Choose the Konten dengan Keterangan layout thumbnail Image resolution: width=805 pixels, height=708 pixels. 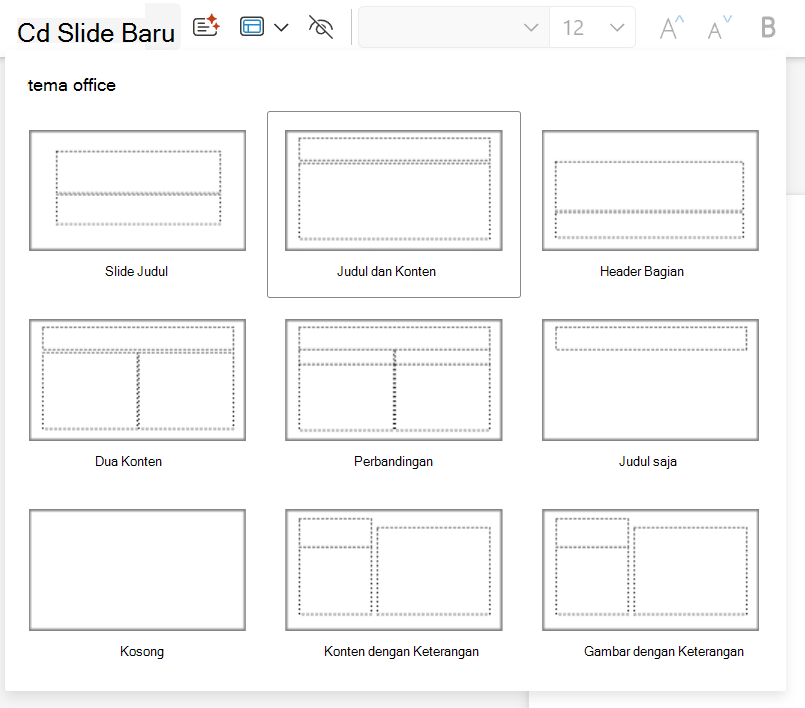[x=394, y=570]
